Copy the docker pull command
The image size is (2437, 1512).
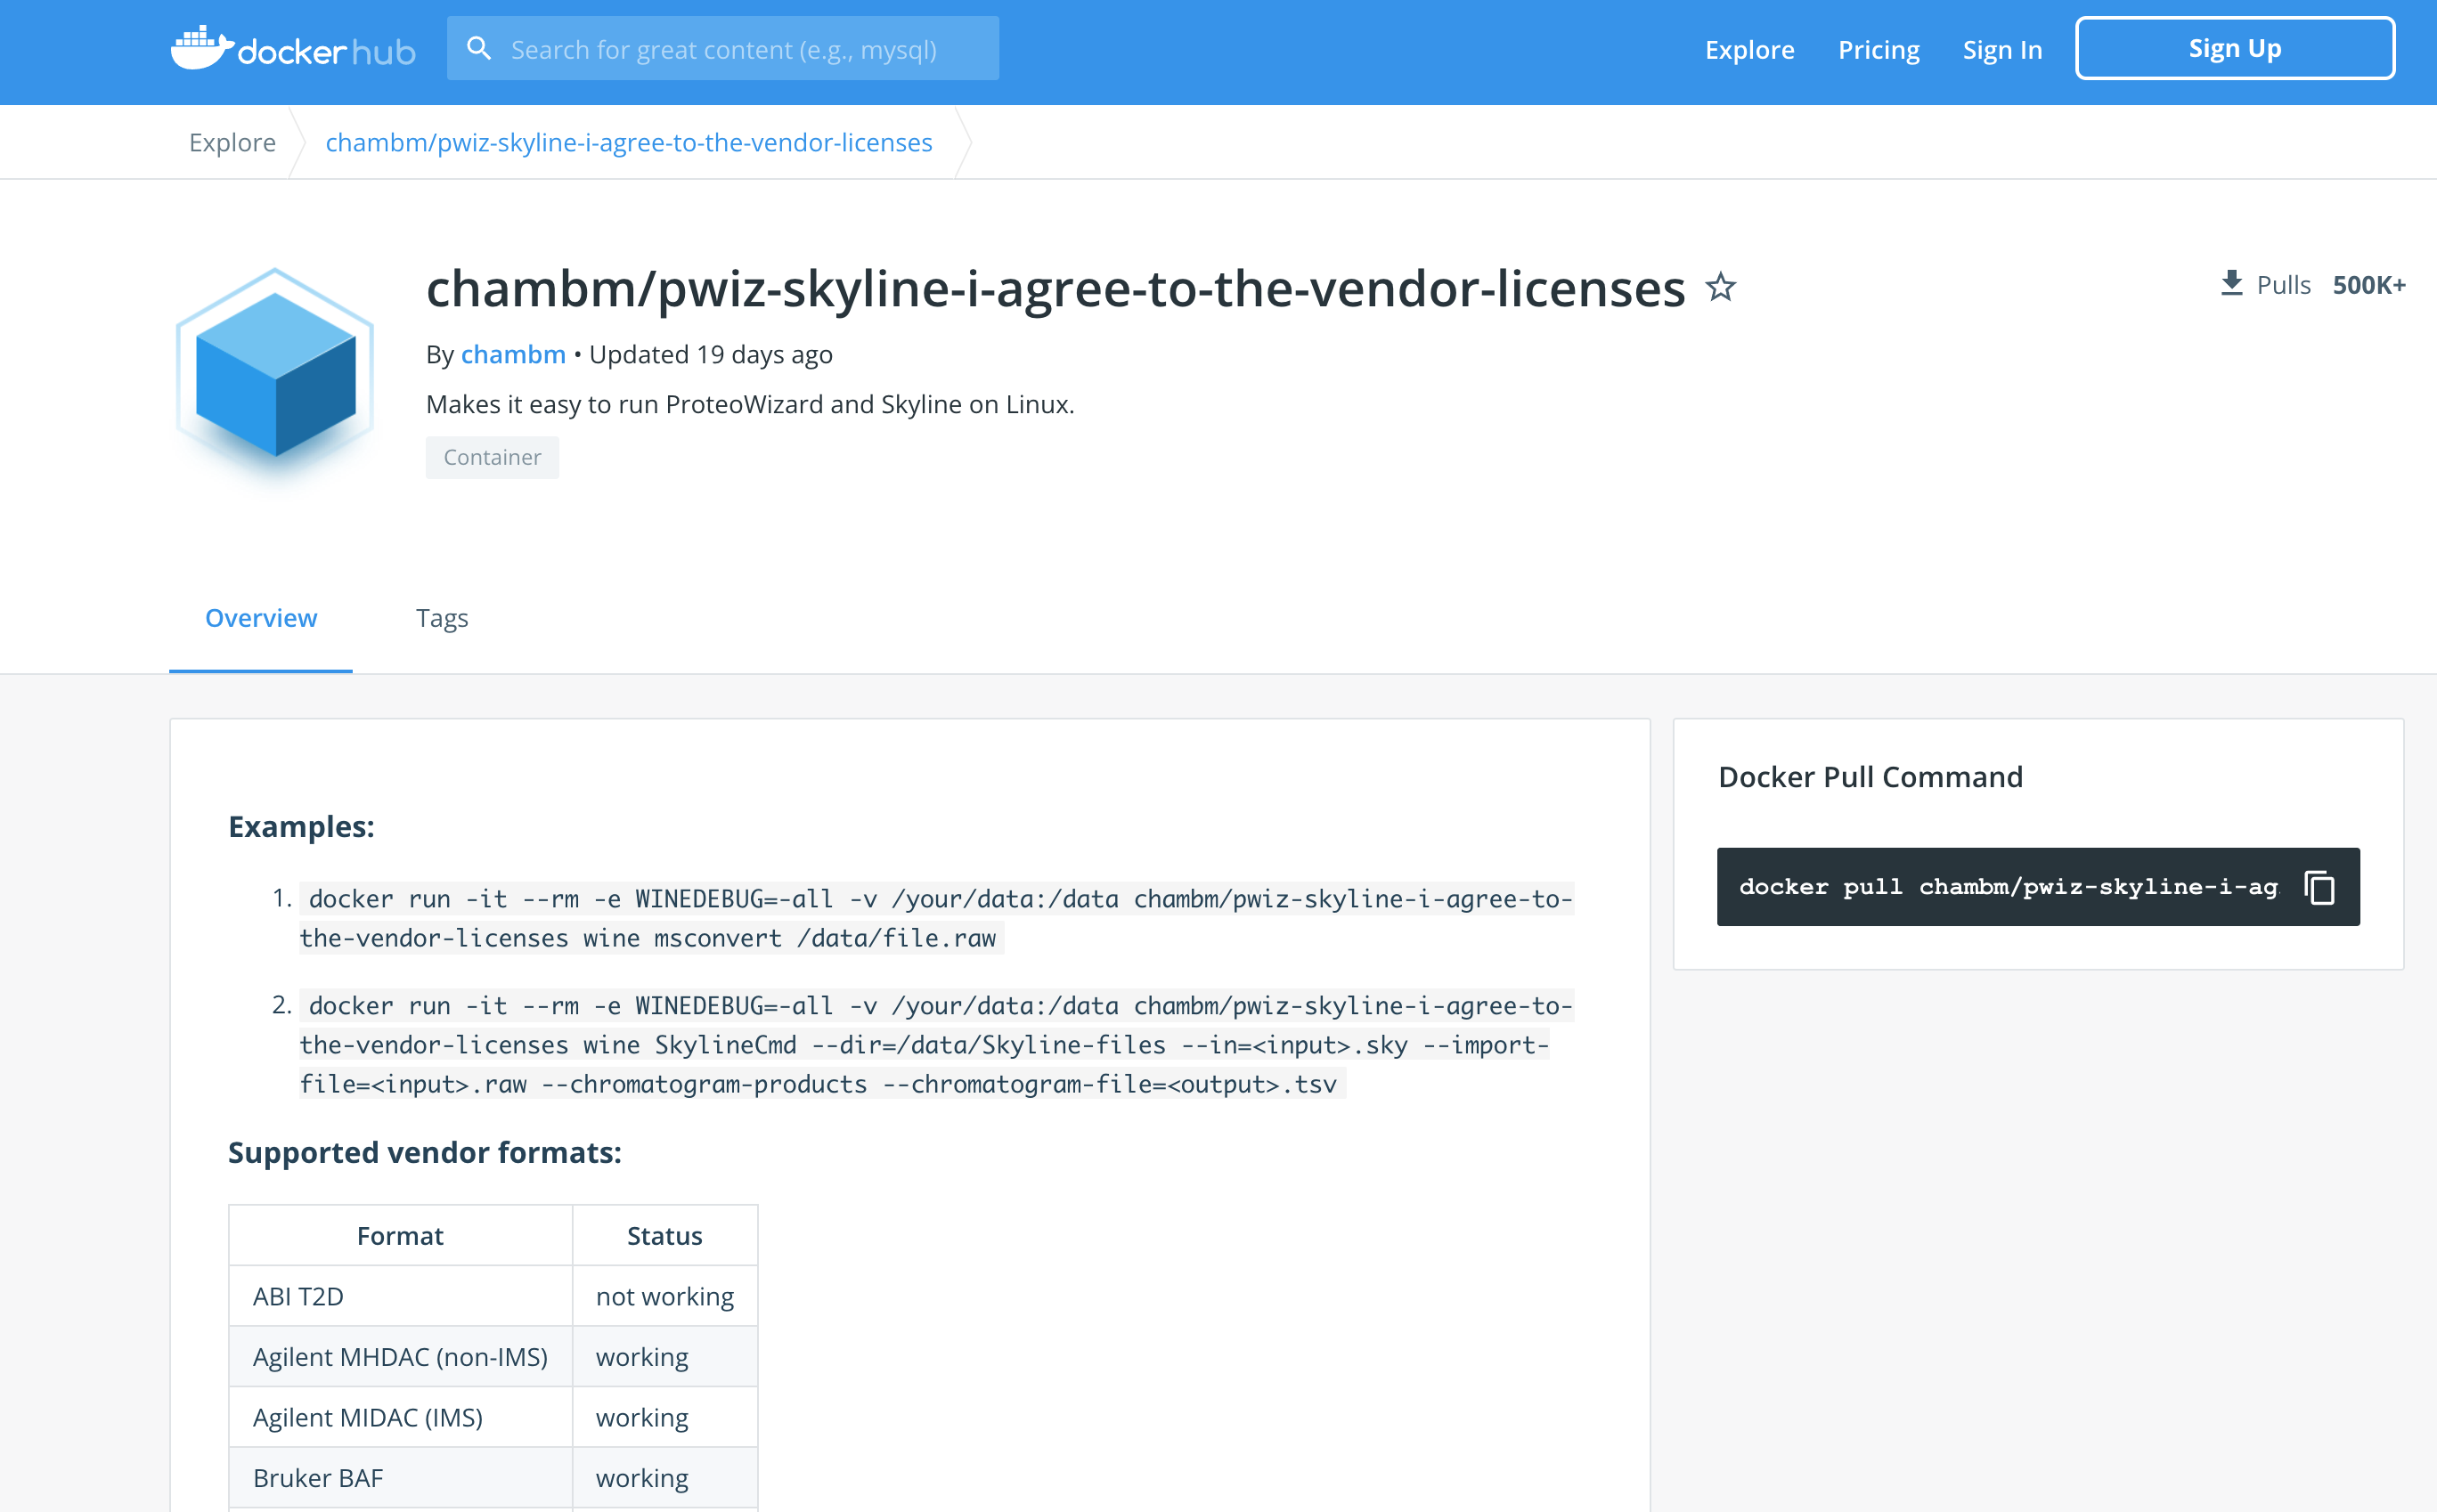(2319, 887)
